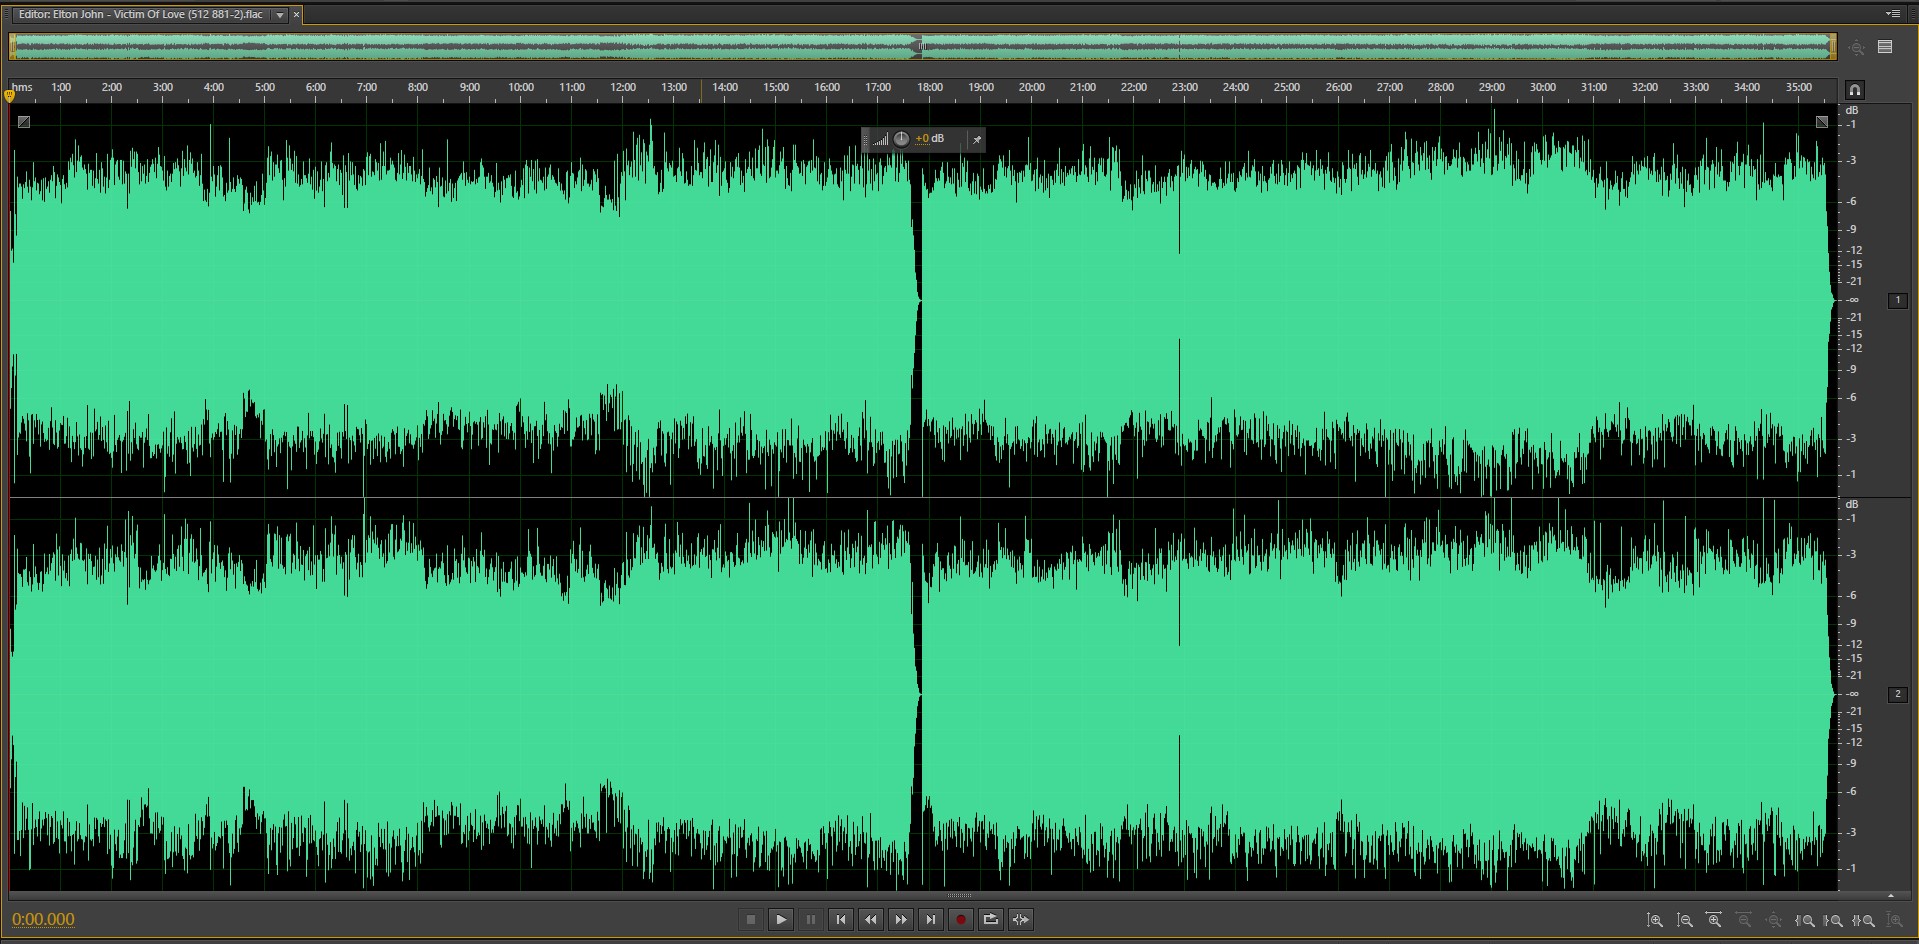Open the Editor panel options menu
This screenshot has height=944, width=1919.
coord(1892,14)
